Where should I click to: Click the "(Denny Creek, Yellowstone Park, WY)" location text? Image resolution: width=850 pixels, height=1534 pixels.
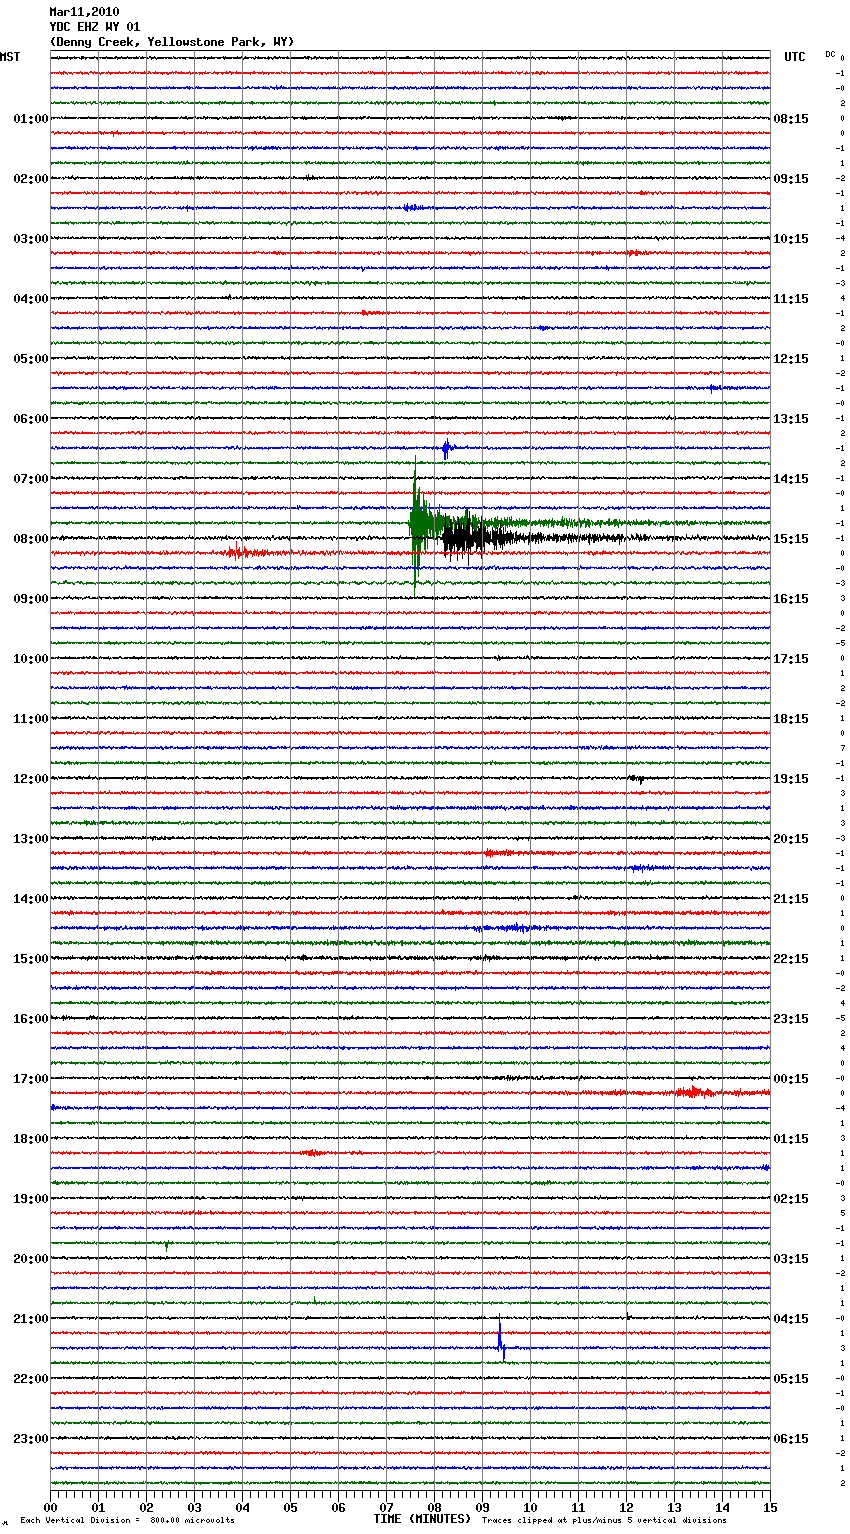click(x=172, y=42)
